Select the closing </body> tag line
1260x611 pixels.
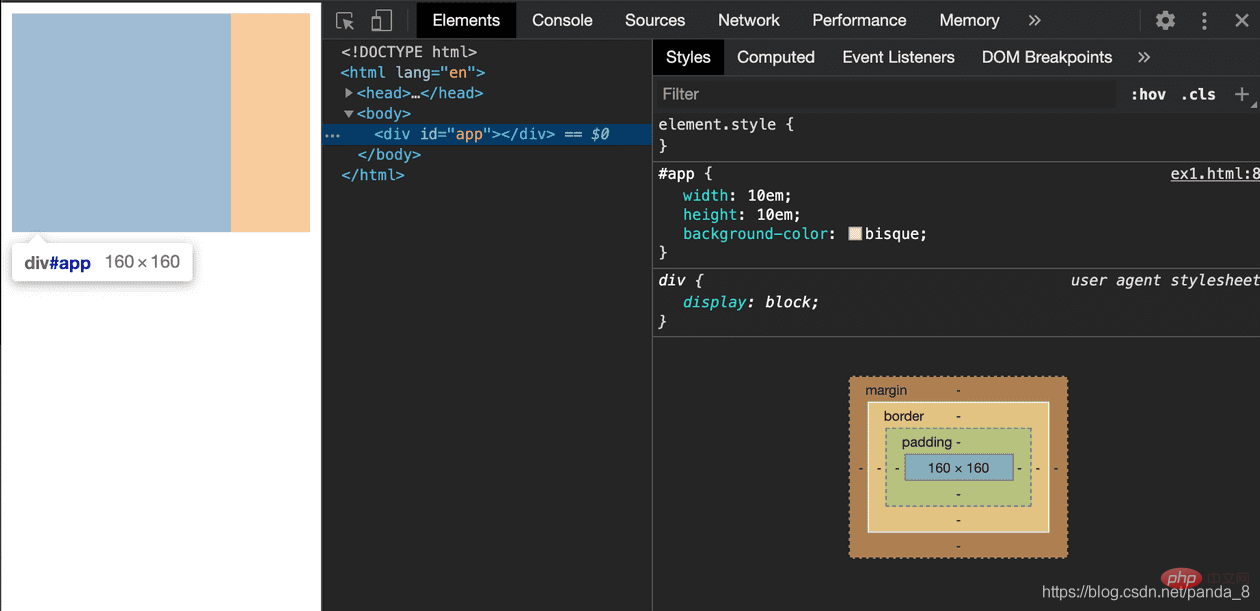click(389, 155)
